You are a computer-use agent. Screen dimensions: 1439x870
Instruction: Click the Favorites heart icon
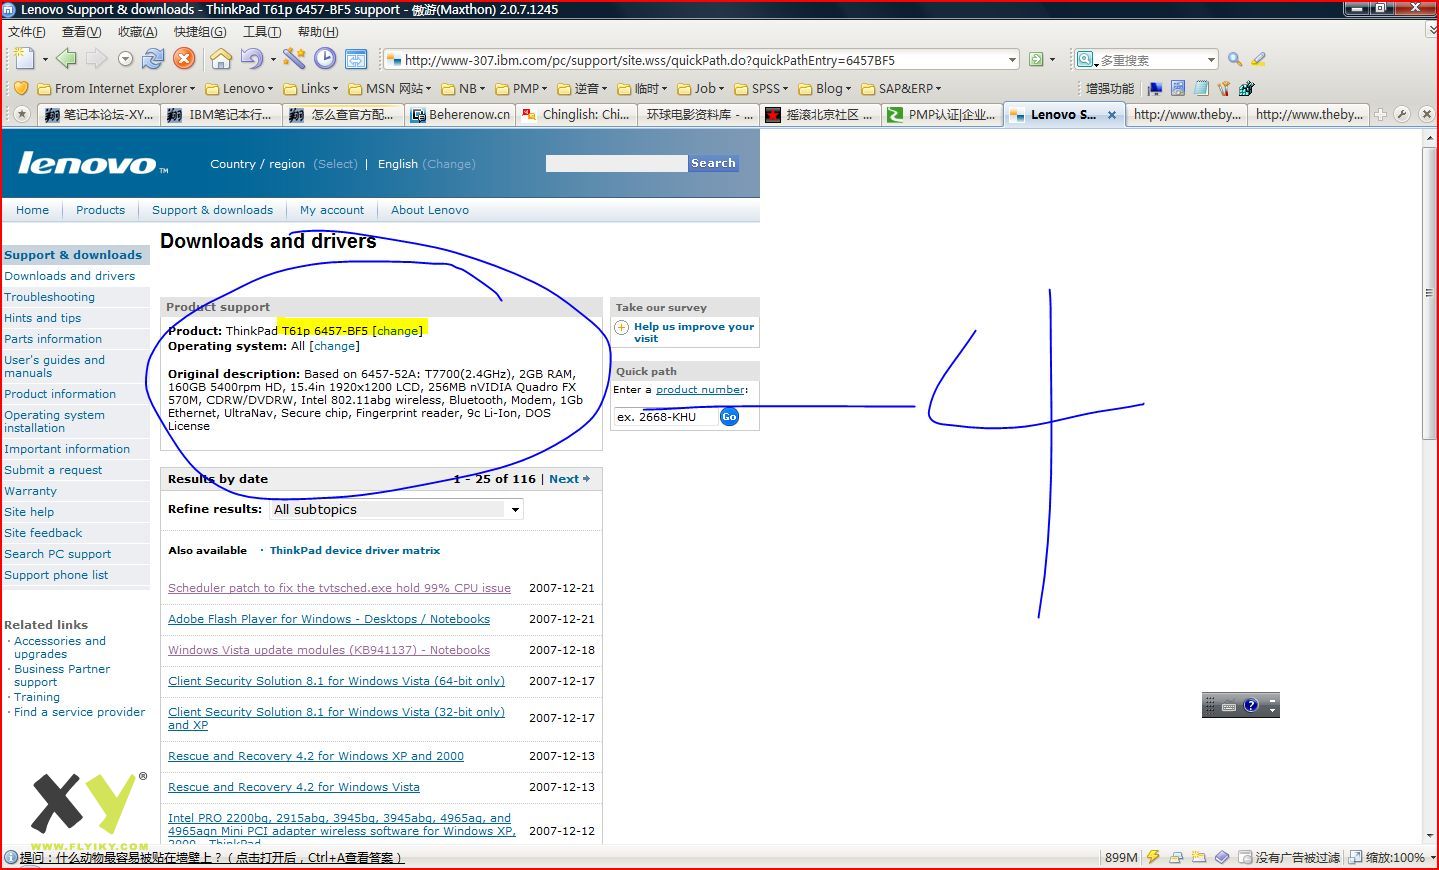21,88
